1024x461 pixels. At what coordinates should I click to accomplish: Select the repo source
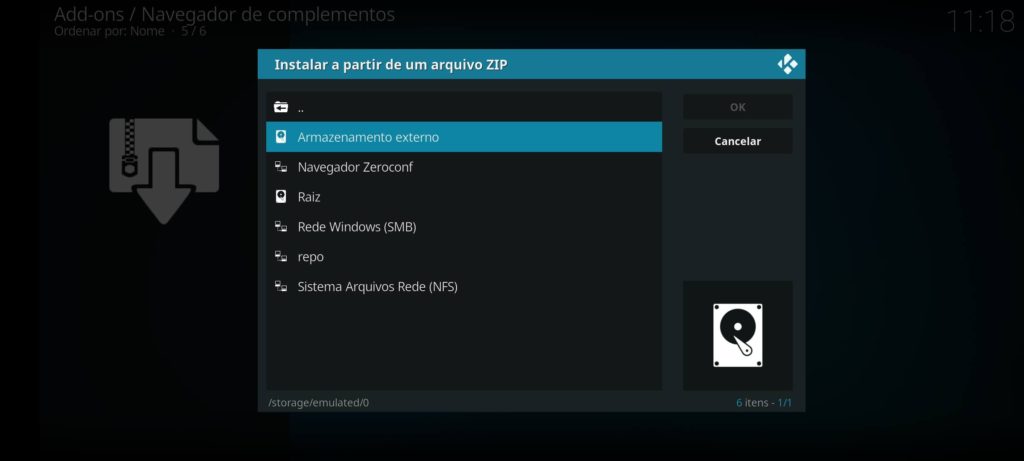[x=464, y=257]
